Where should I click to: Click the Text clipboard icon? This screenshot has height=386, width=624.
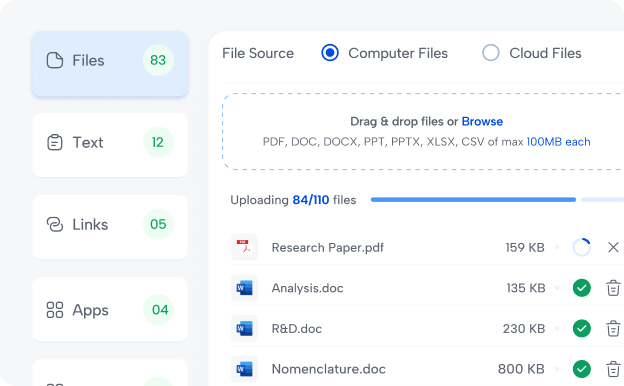point(55,142)
